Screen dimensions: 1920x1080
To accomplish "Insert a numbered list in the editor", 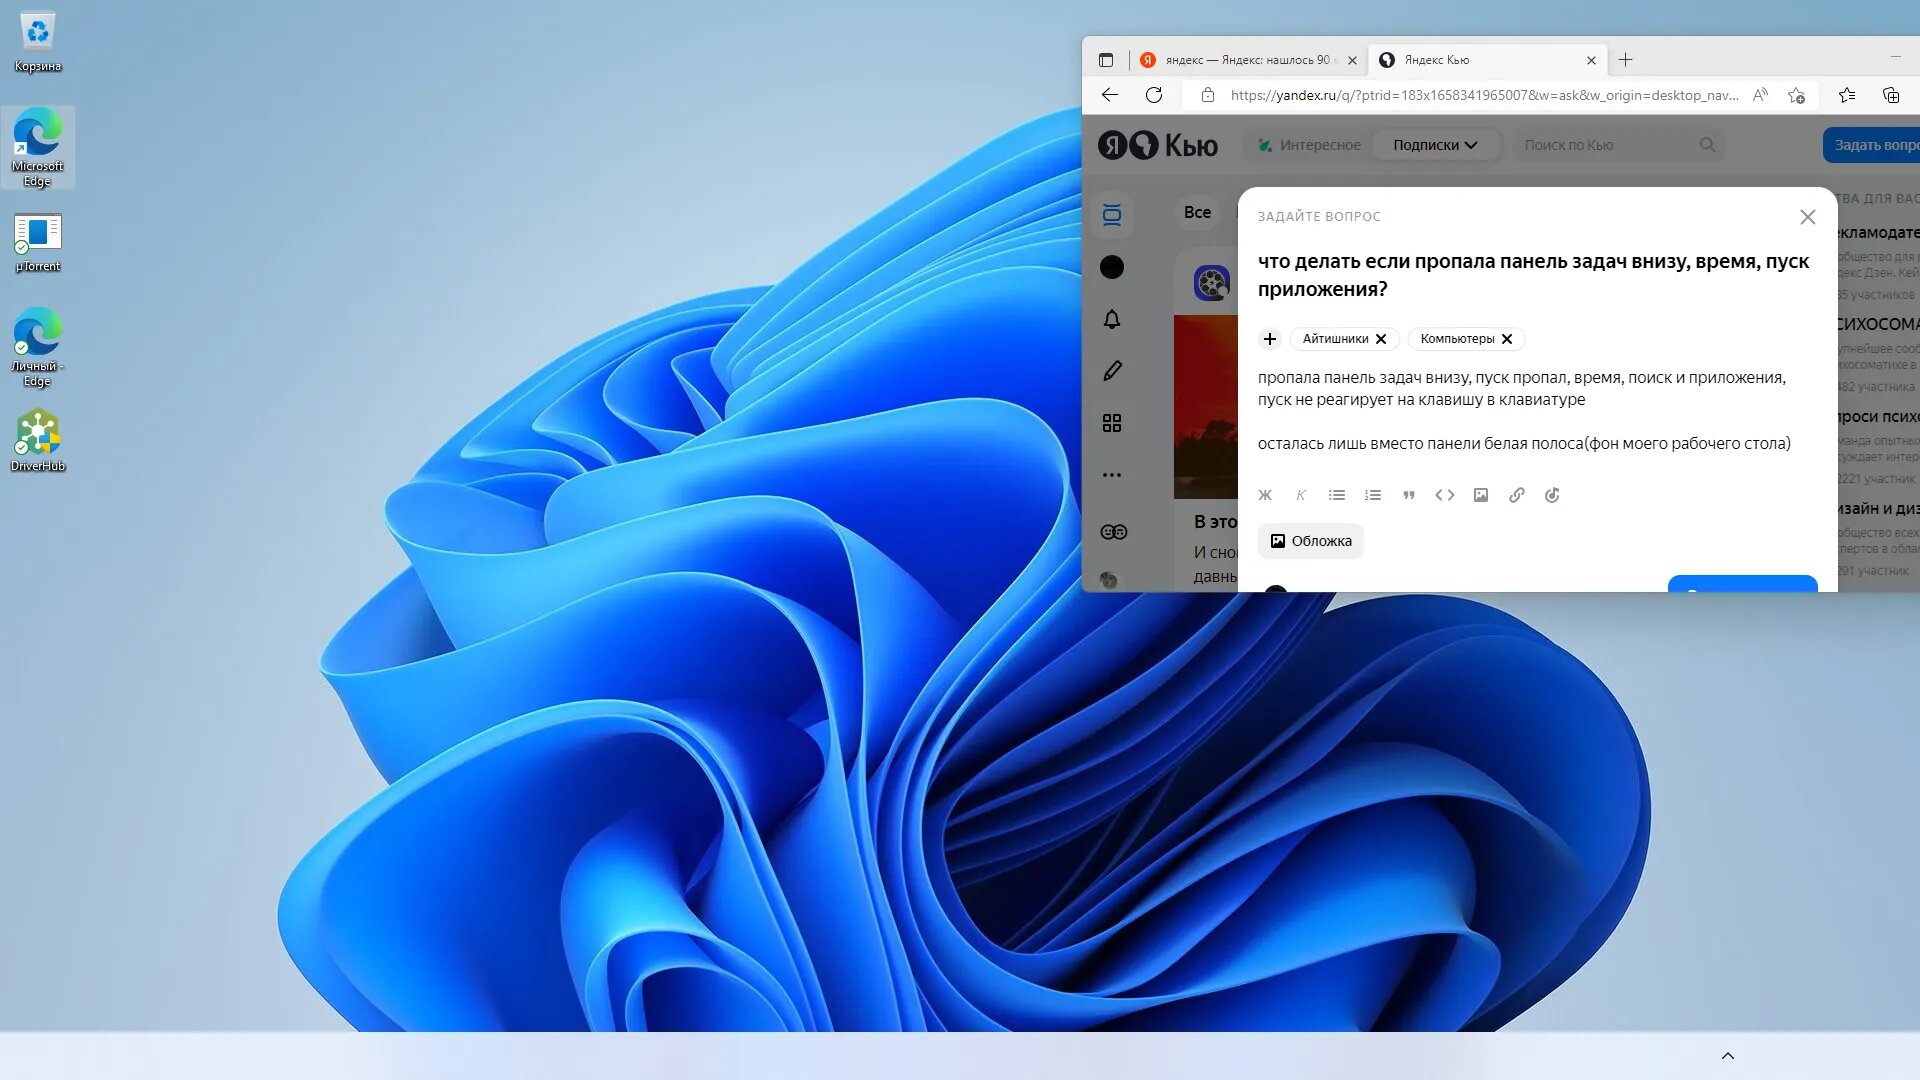I will coord(1373,495).
